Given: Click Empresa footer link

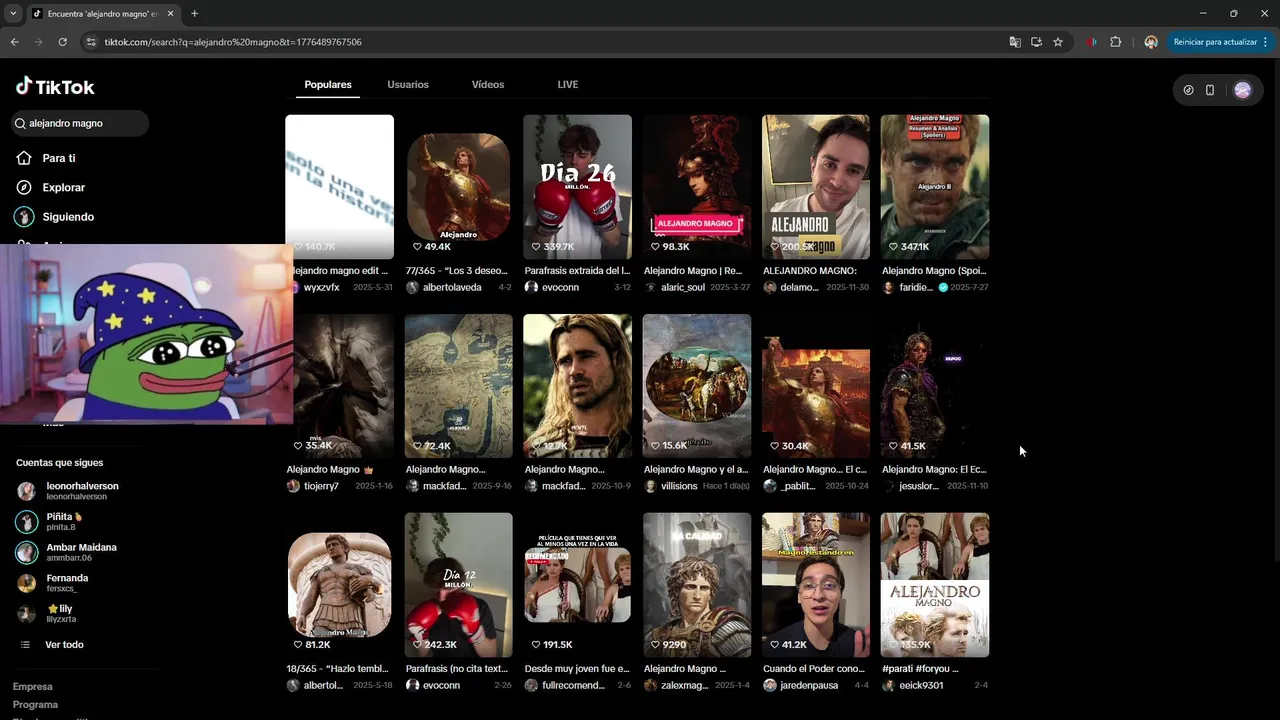Looking at the screenshot, I should click(33, 687).
